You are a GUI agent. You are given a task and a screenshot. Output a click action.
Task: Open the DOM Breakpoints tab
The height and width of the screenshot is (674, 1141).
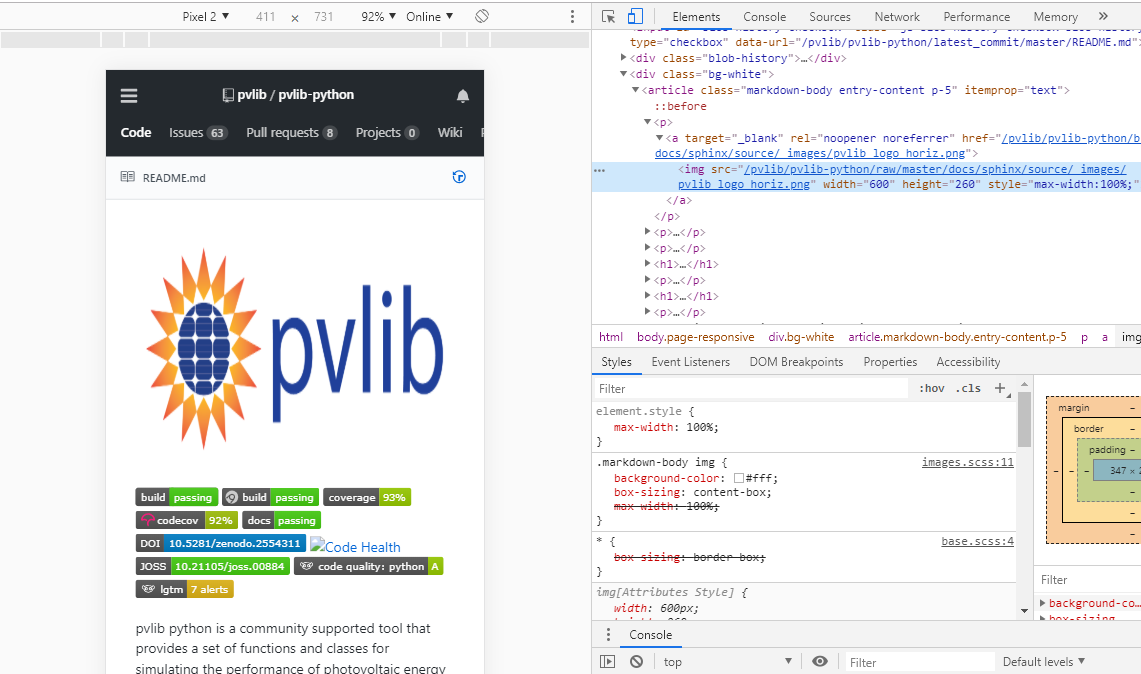[796, 362]
